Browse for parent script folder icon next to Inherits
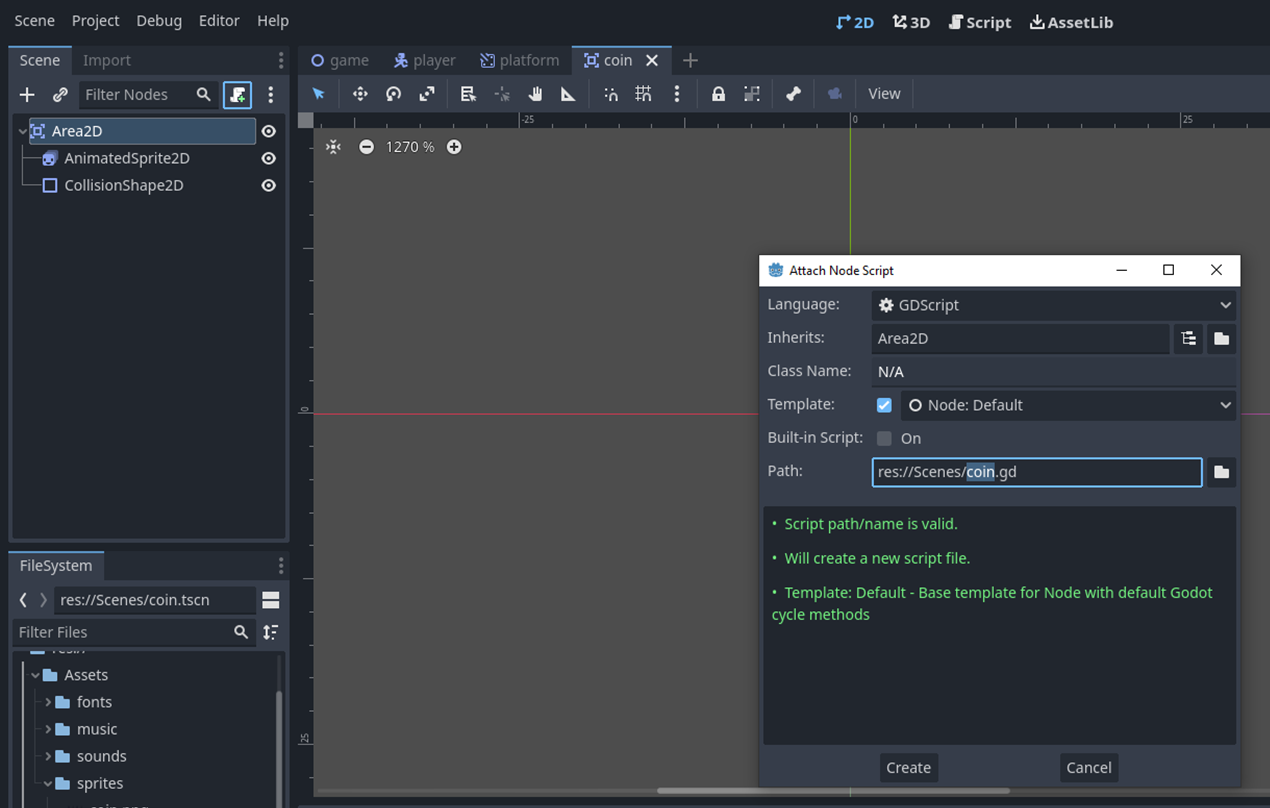 (x=1221, y=338)
